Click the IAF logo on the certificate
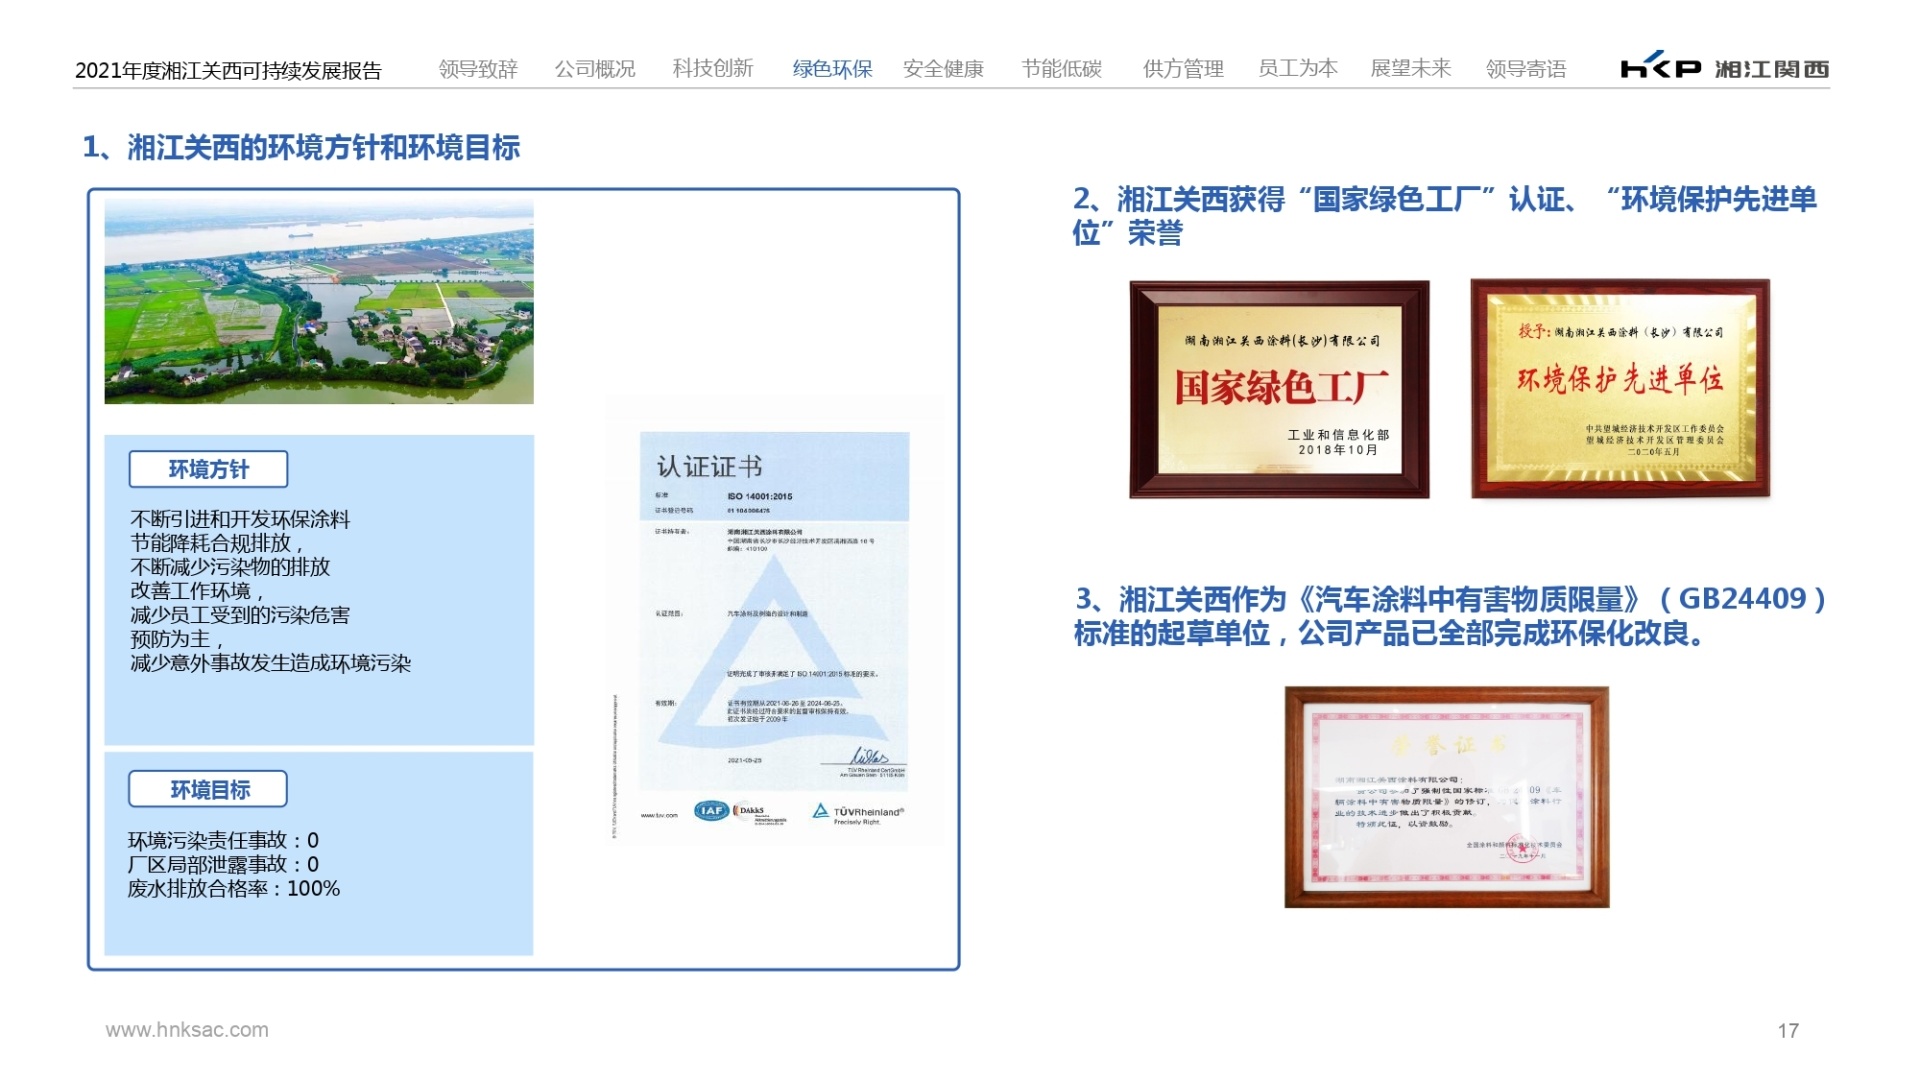This screenshot has width=1920, height=1080. (712, 811)
